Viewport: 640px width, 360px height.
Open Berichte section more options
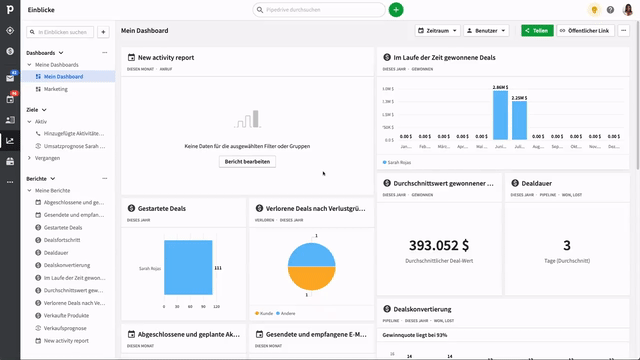pyautogui.click(x=105, y=178)
